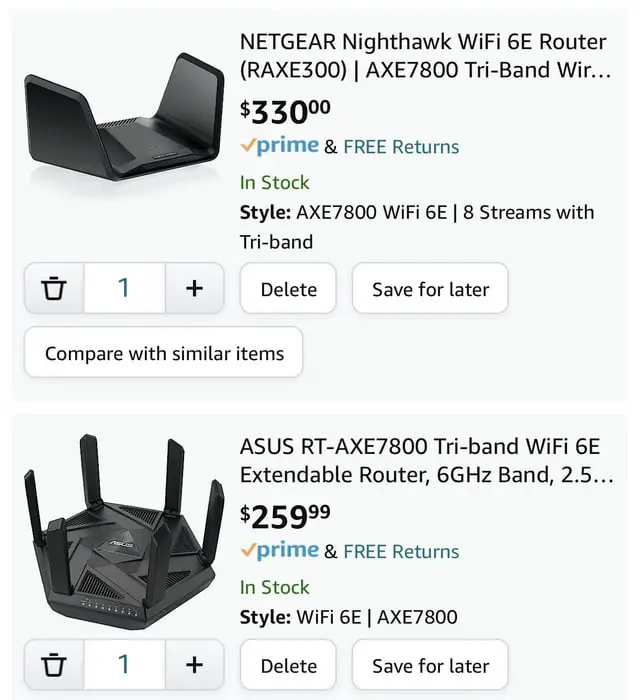This screenshot has width=640, height=700.
Task: View the ASUS router product image
Action: (124, 532)
